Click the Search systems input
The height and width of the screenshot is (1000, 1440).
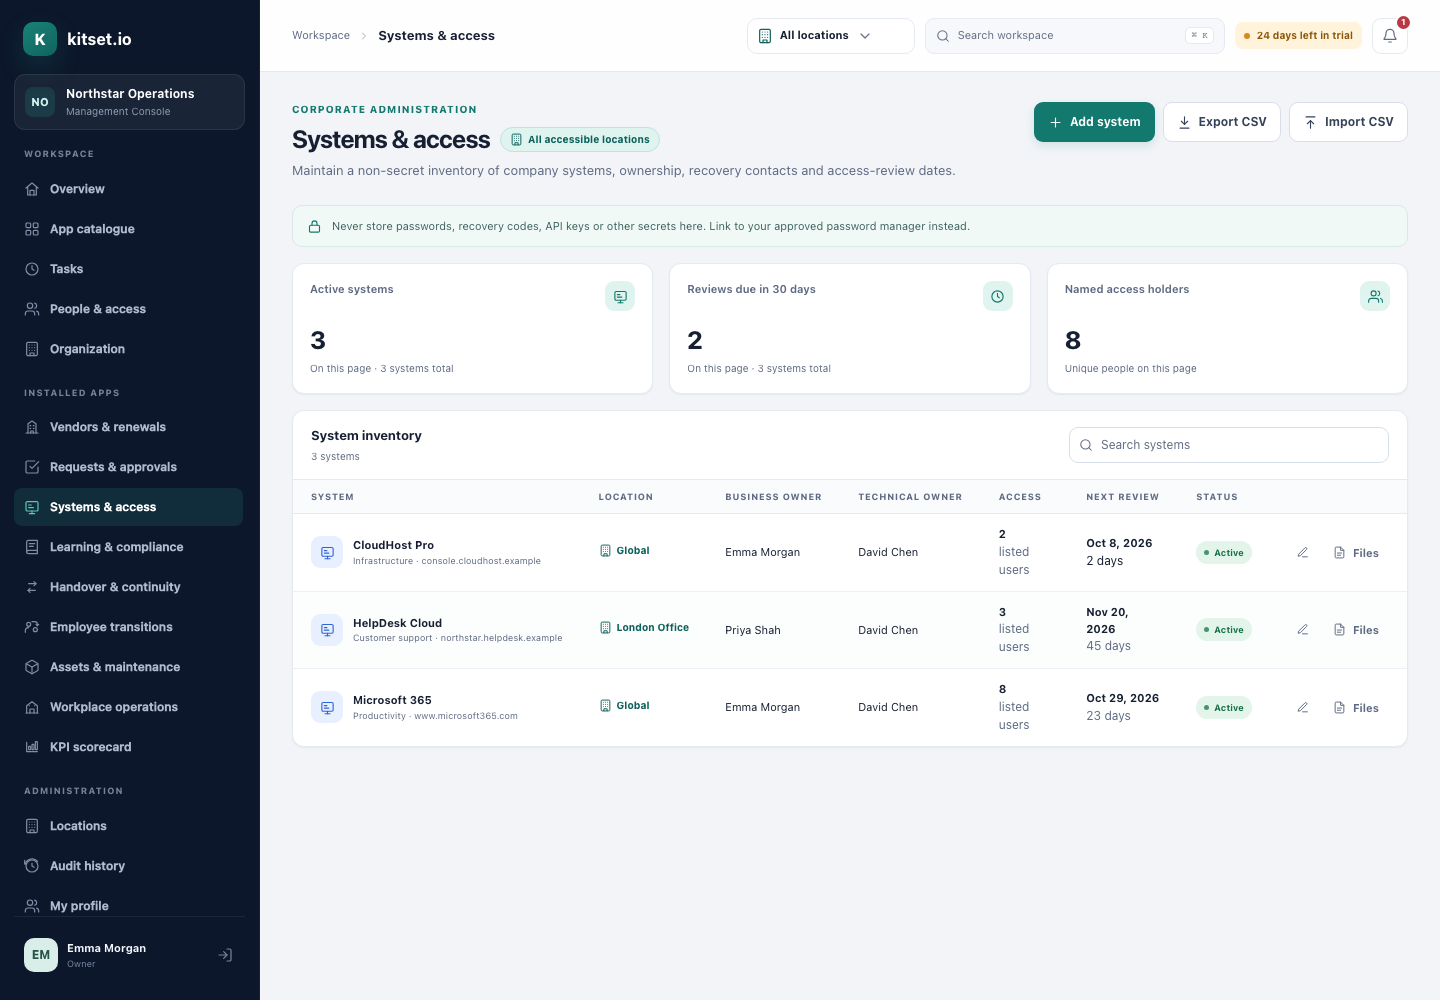click(x=1228, y=445)
